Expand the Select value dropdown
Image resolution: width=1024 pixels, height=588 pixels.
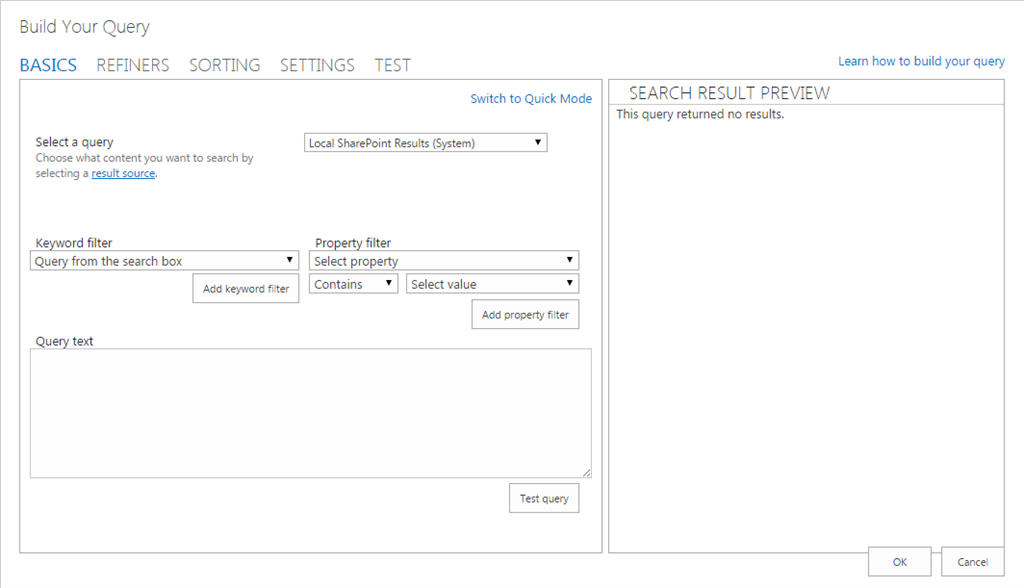pos(492,284)
